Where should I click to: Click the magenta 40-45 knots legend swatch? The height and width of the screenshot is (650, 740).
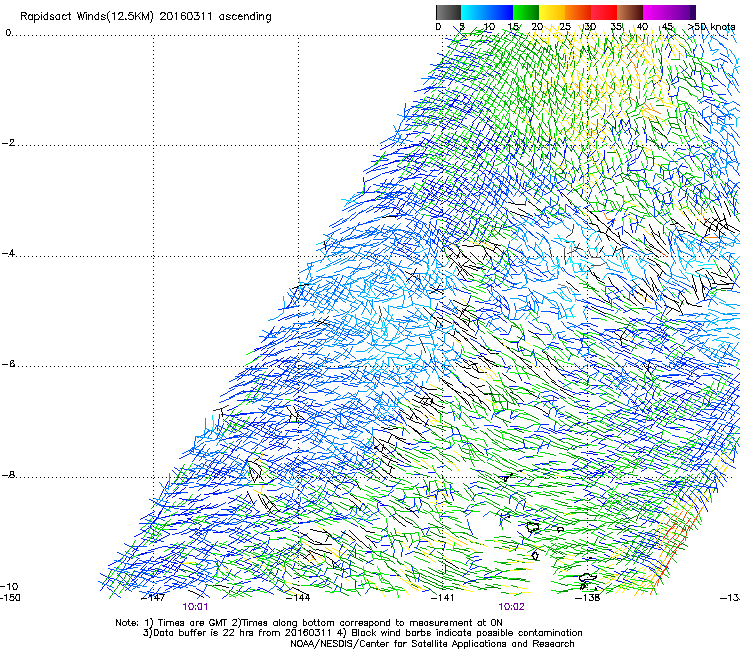click(656, 12)
